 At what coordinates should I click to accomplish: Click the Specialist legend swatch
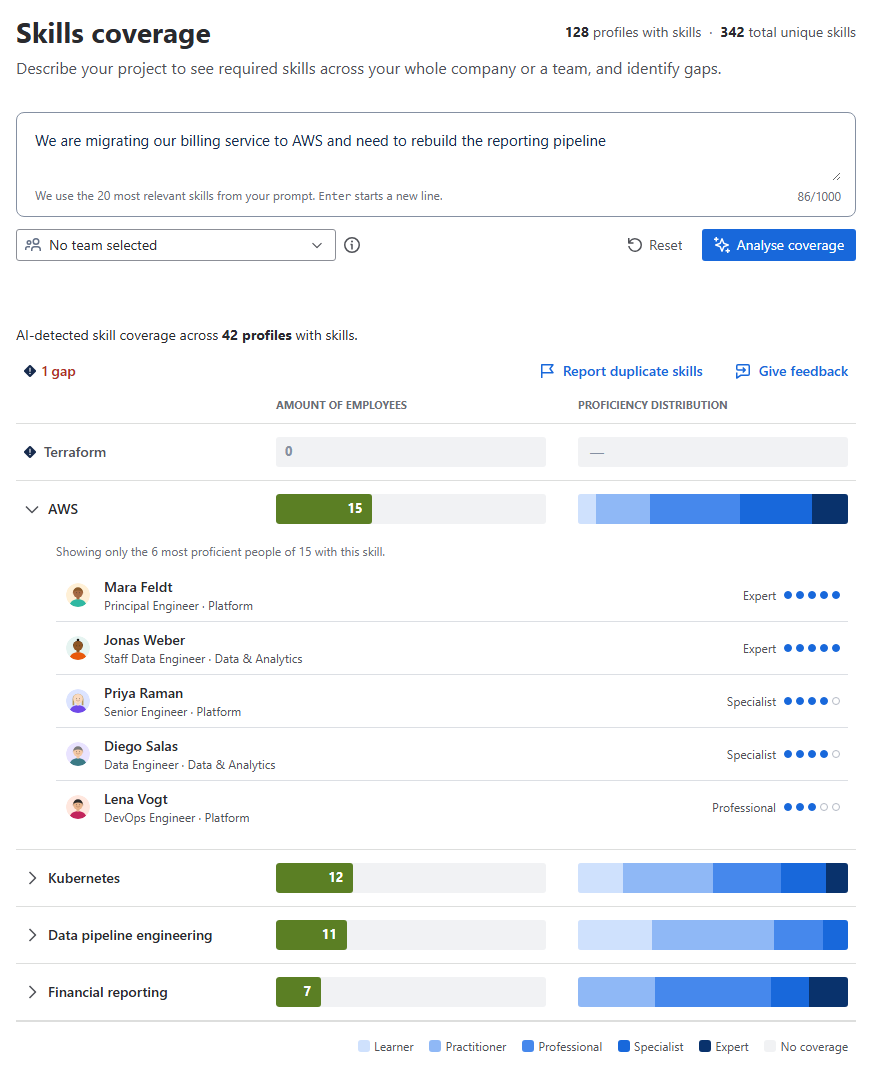(623, 1046)
